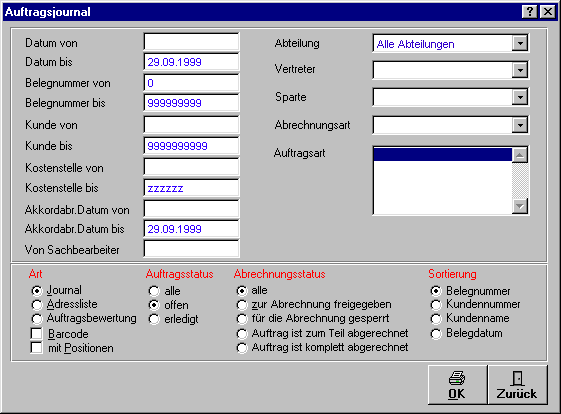The height and width of the screenshot is (414, 561).
Task: Focus the Von Sachbearbeiter text field
Action: coord(191,248)
